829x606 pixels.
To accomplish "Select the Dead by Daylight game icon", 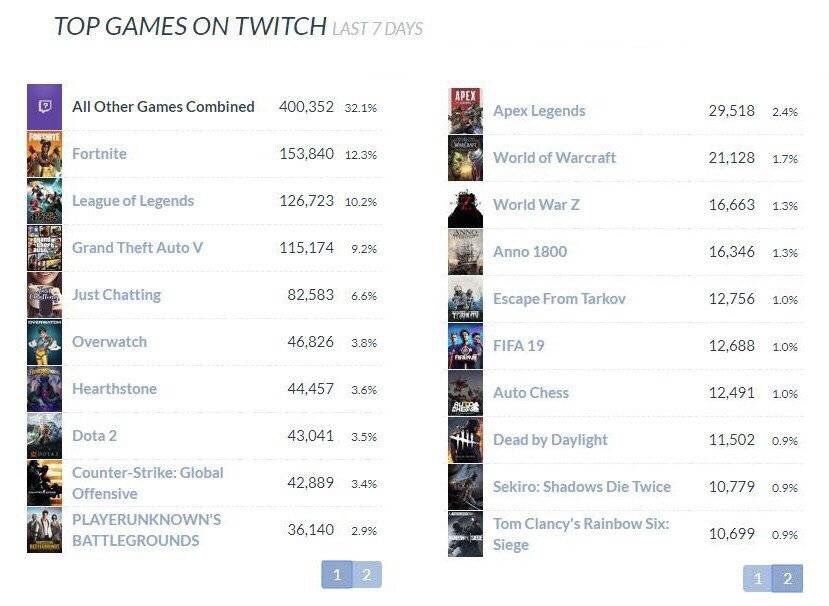I will pyautogui.click(x=465, y=440).
